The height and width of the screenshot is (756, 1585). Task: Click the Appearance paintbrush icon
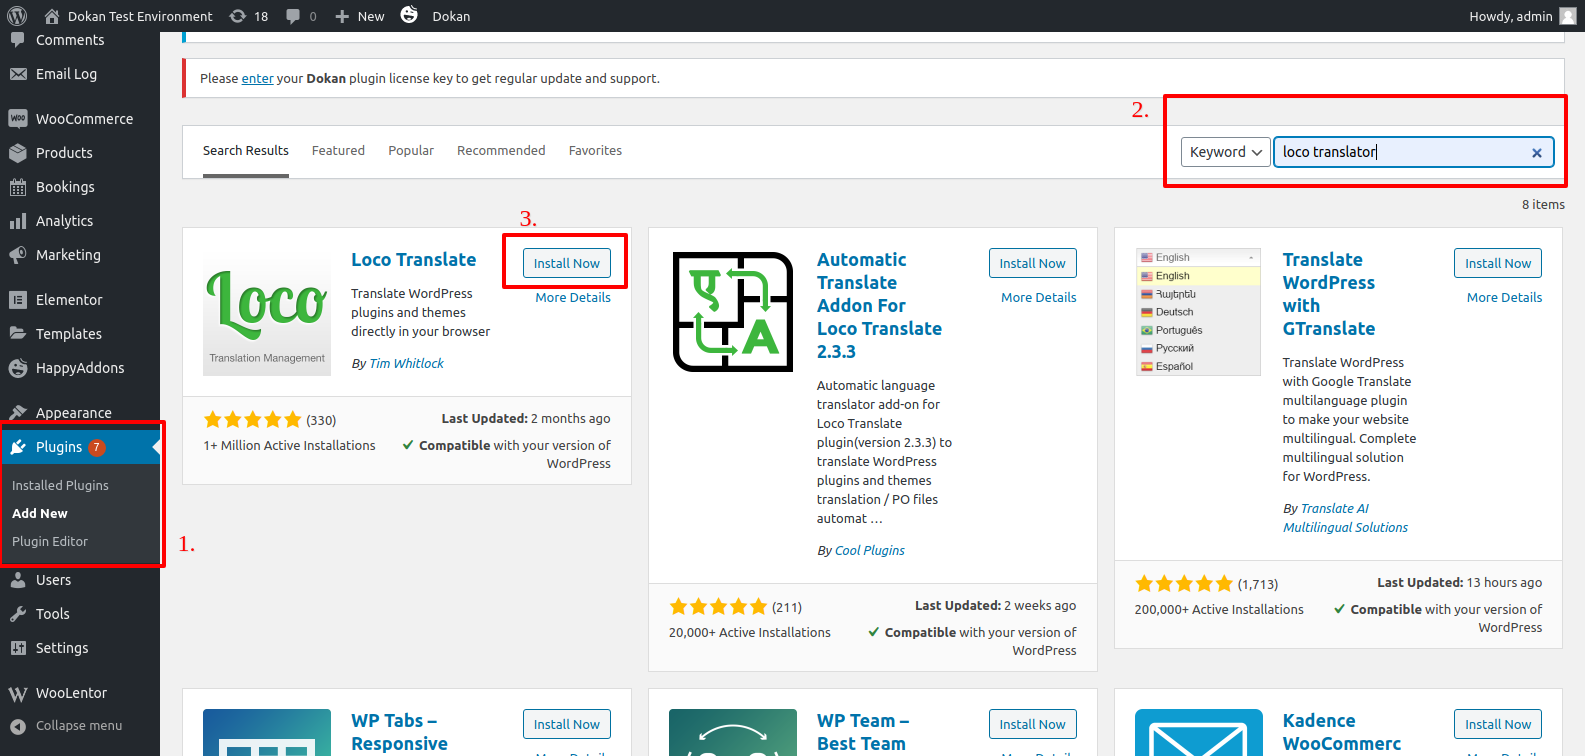18,413
